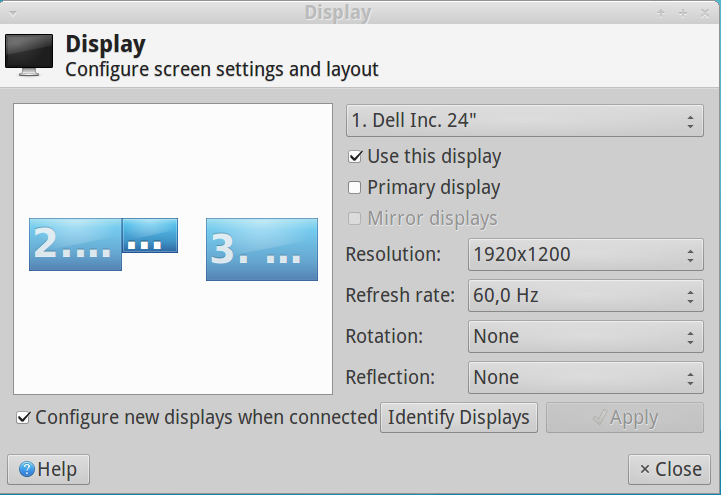Toggle Configure new displays when connected
The width and height of the screenshot is (721, 495).
pos(23,417)
